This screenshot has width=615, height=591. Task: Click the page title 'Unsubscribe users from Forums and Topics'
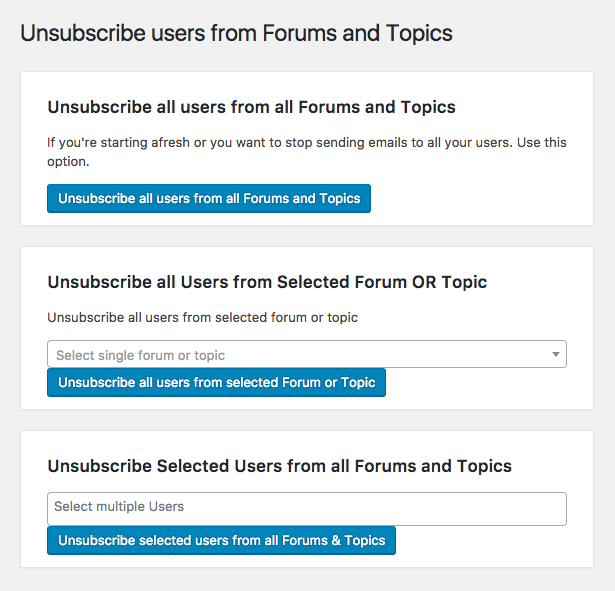click(236, 33)
